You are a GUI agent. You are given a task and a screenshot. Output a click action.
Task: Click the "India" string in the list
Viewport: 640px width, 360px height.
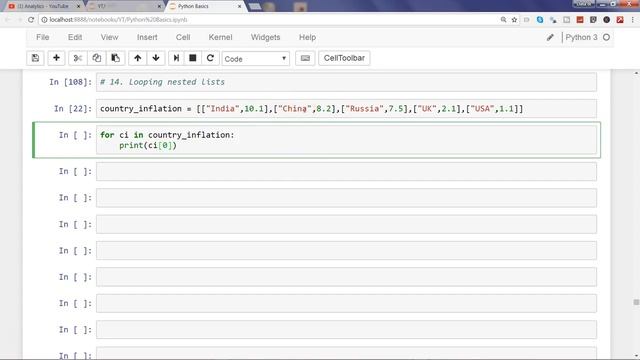pos(222,109)
